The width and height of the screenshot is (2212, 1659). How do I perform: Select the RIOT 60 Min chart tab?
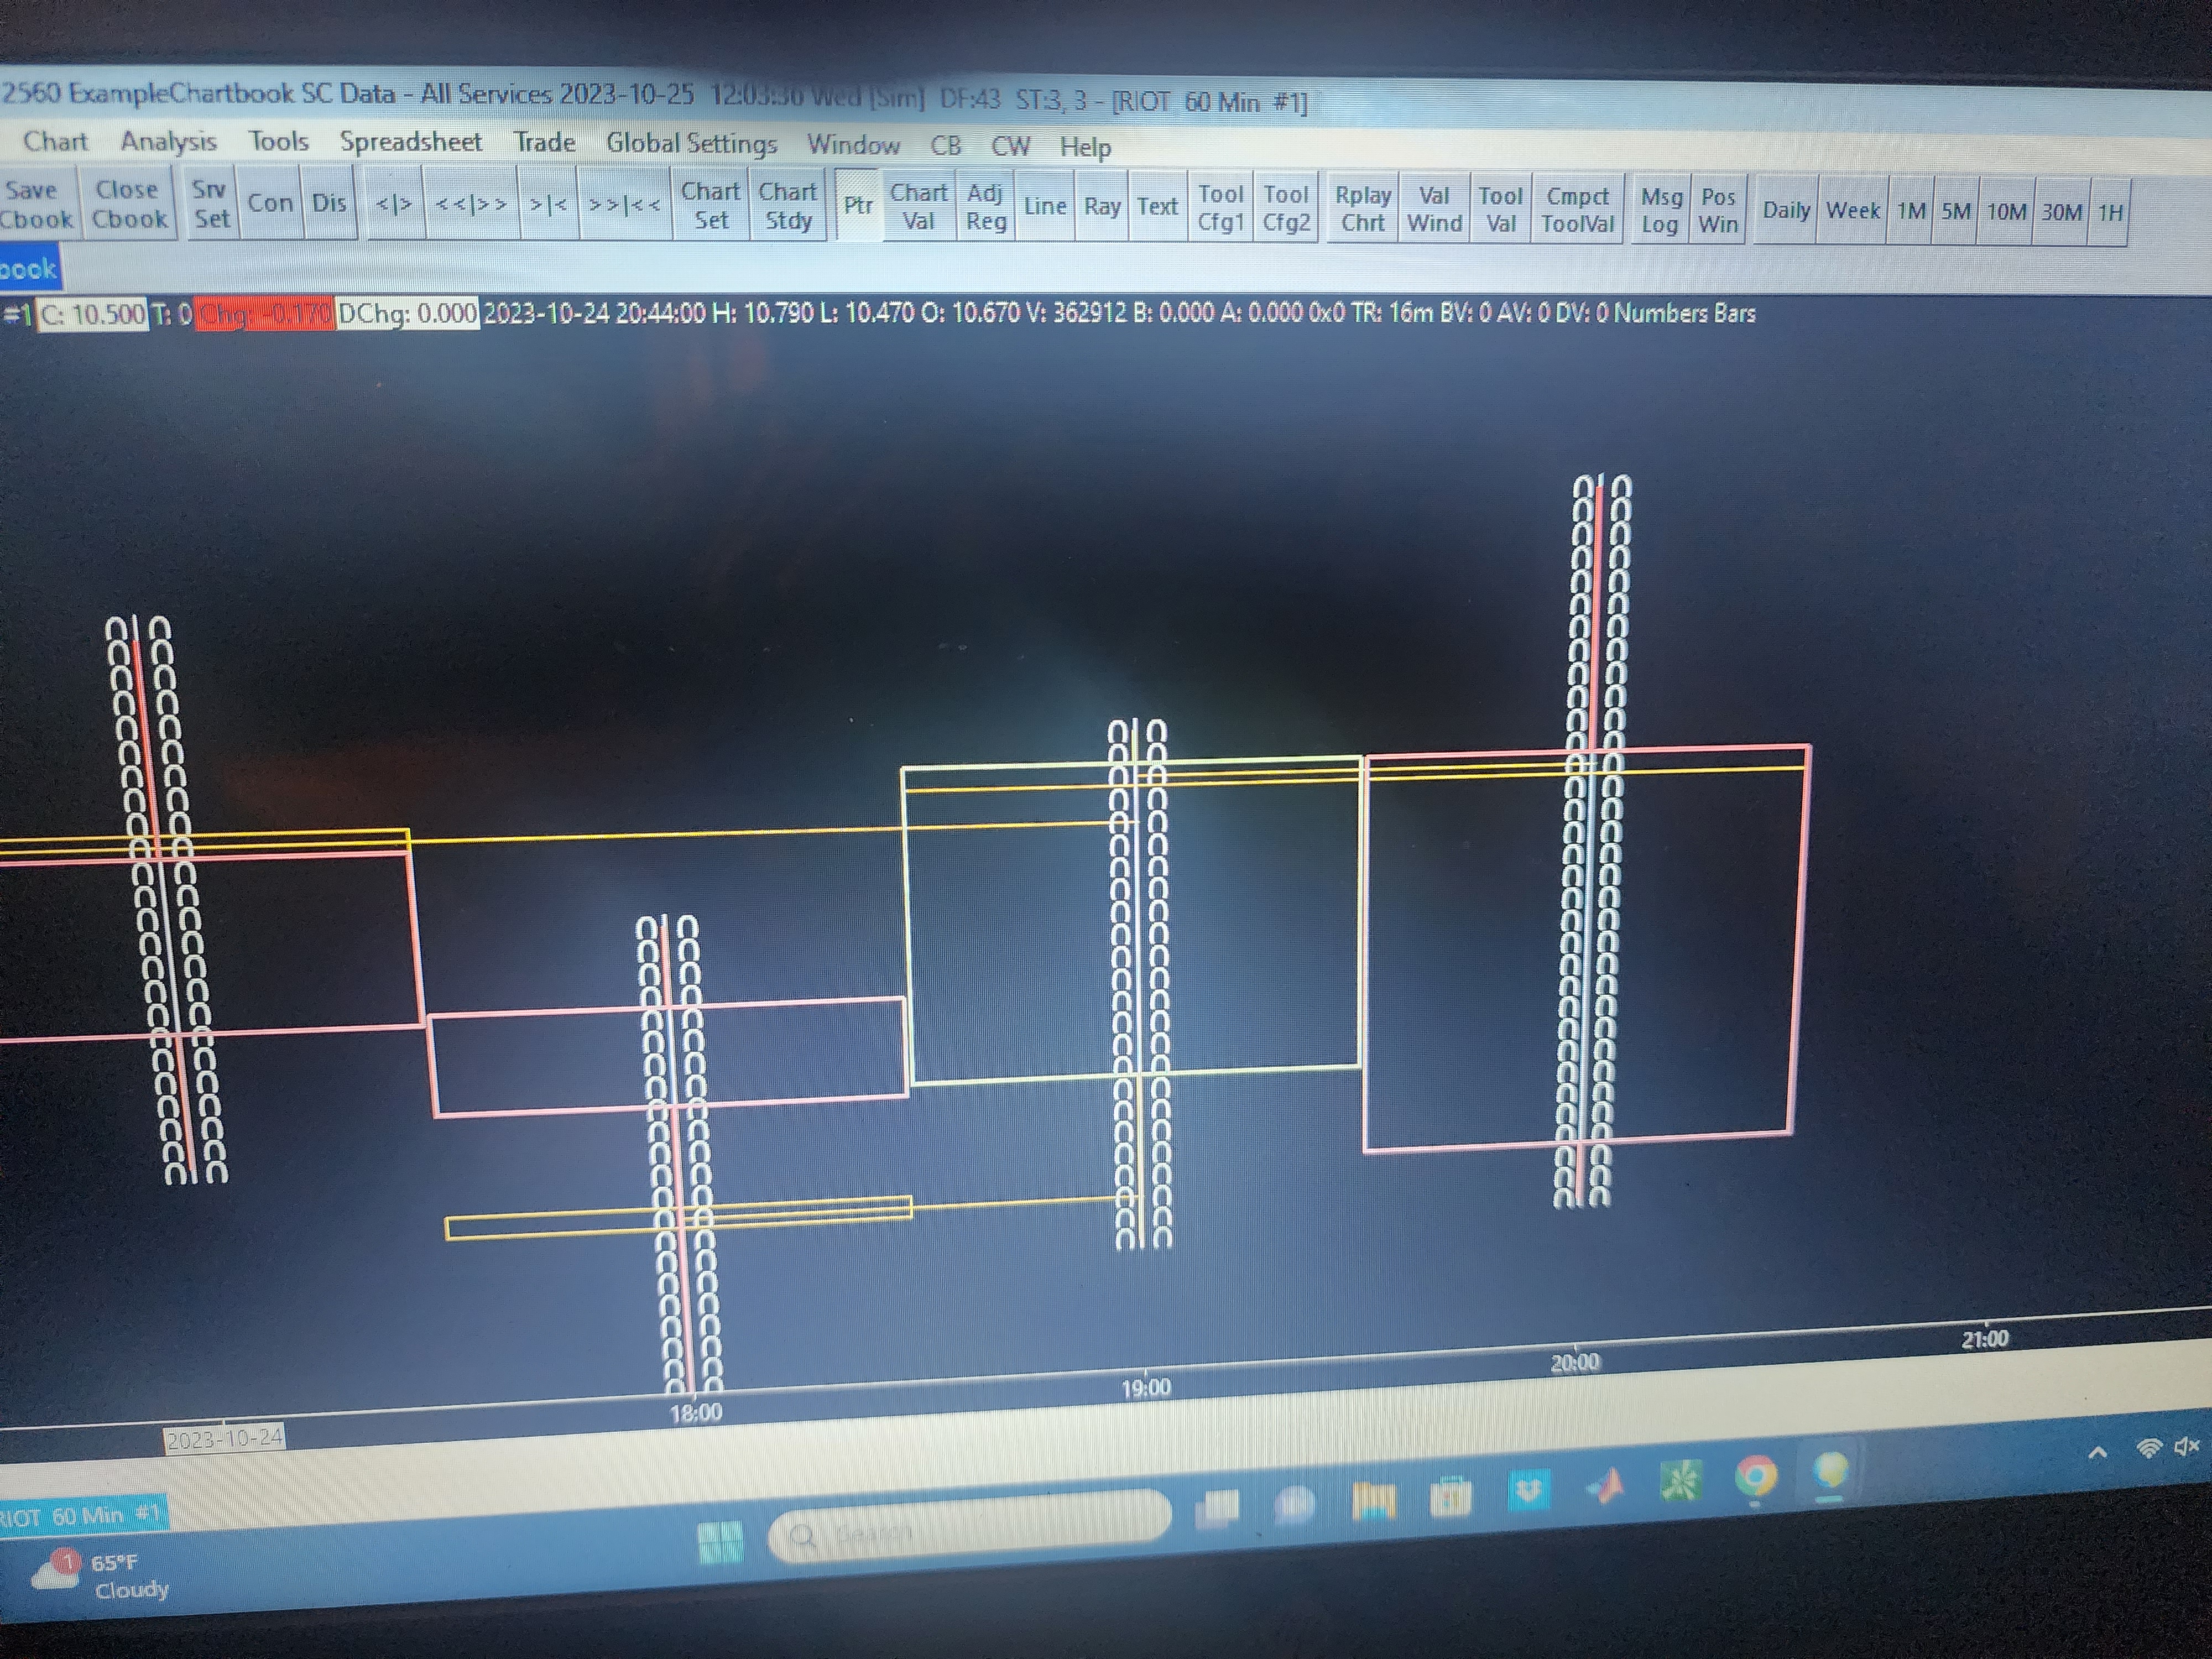point(80,1516)
